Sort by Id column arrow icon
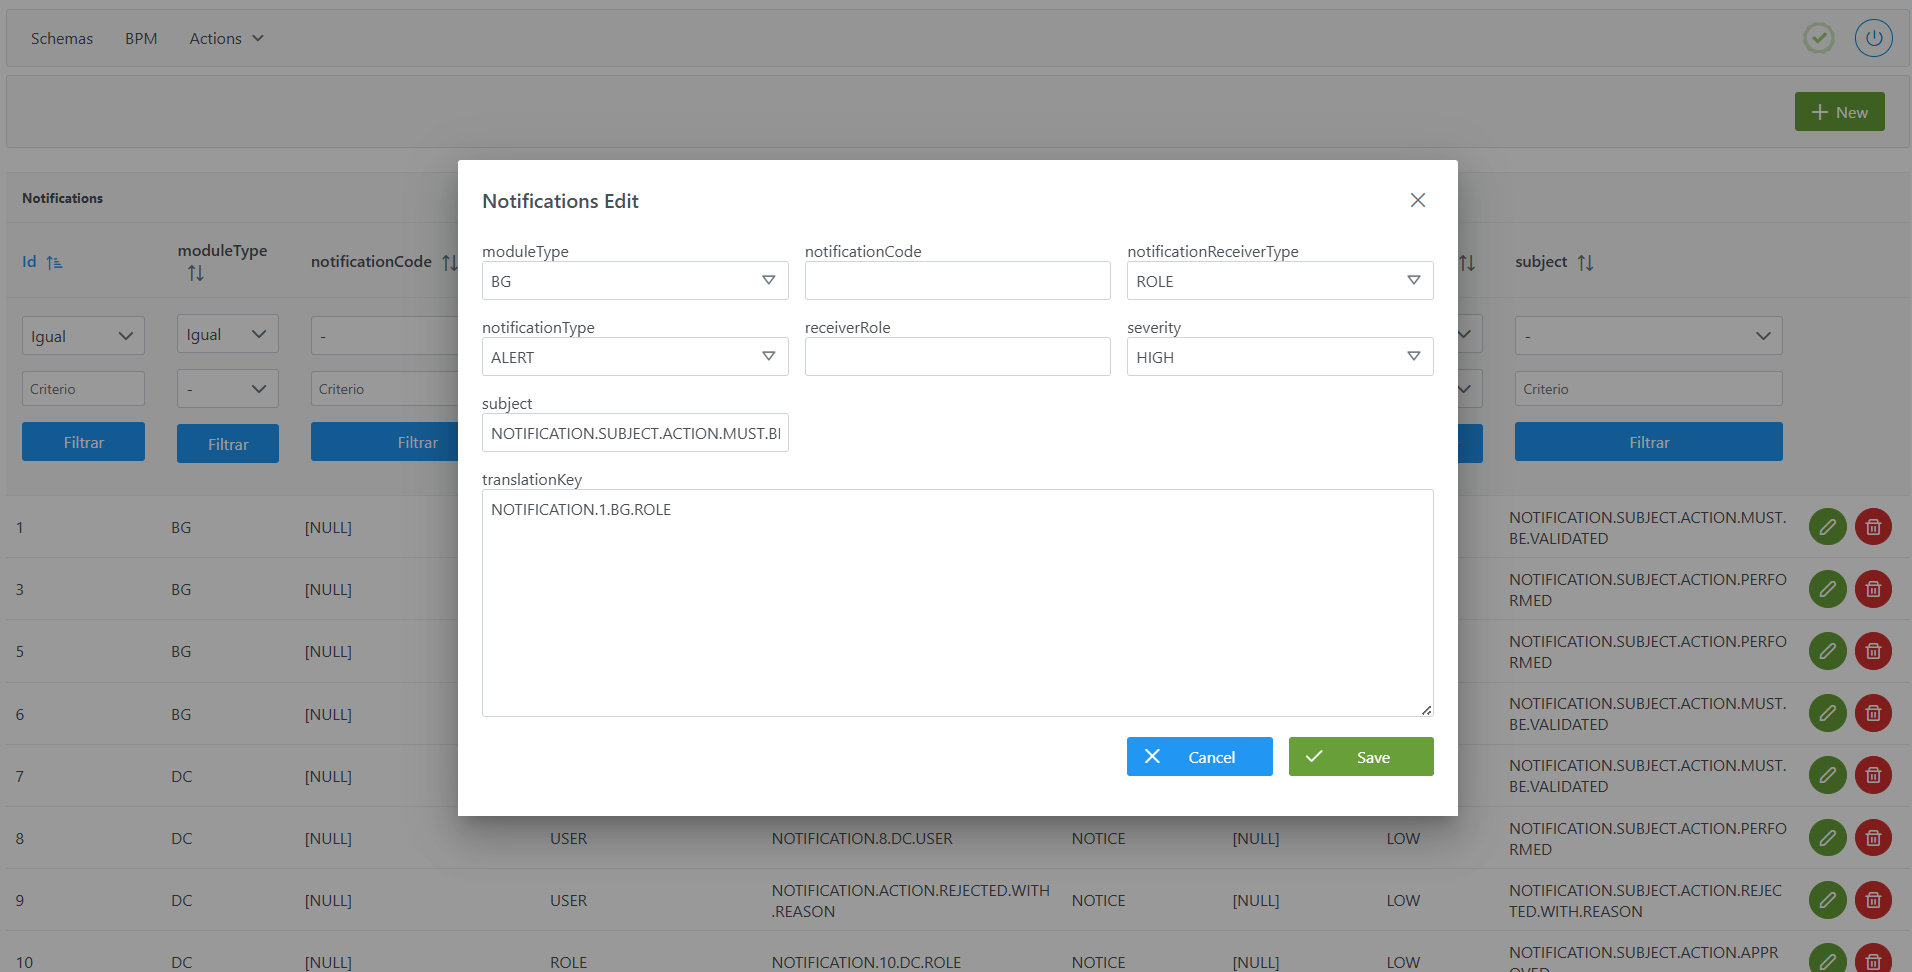 pos(54,262)
